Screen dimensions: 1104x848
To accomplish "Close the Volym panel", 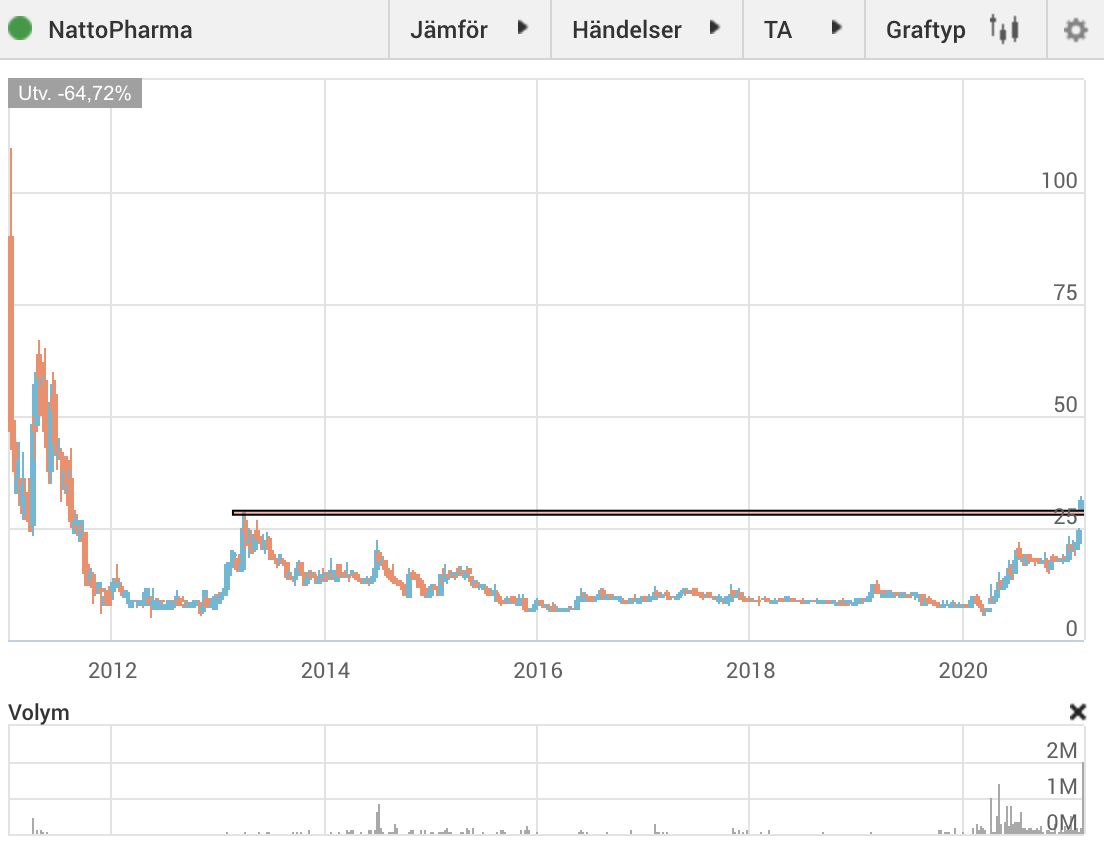I will pyautogui.click(x=1077, y=712).
